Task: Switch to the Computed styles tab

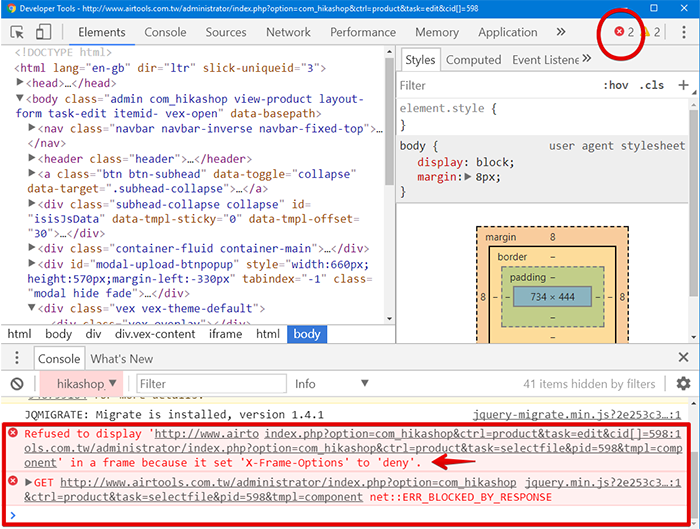Action: tap(473, 60)
